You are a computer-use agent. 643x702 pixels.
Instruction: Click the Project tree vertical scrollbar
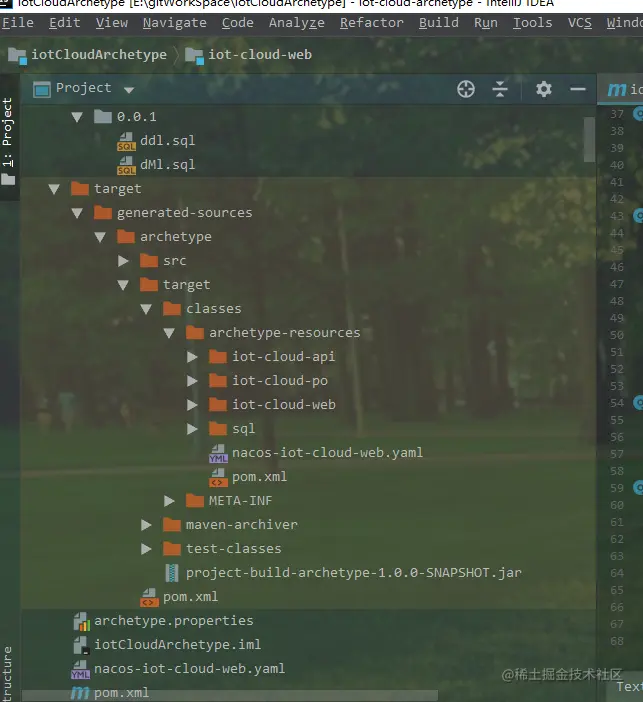tap(589, 140)
